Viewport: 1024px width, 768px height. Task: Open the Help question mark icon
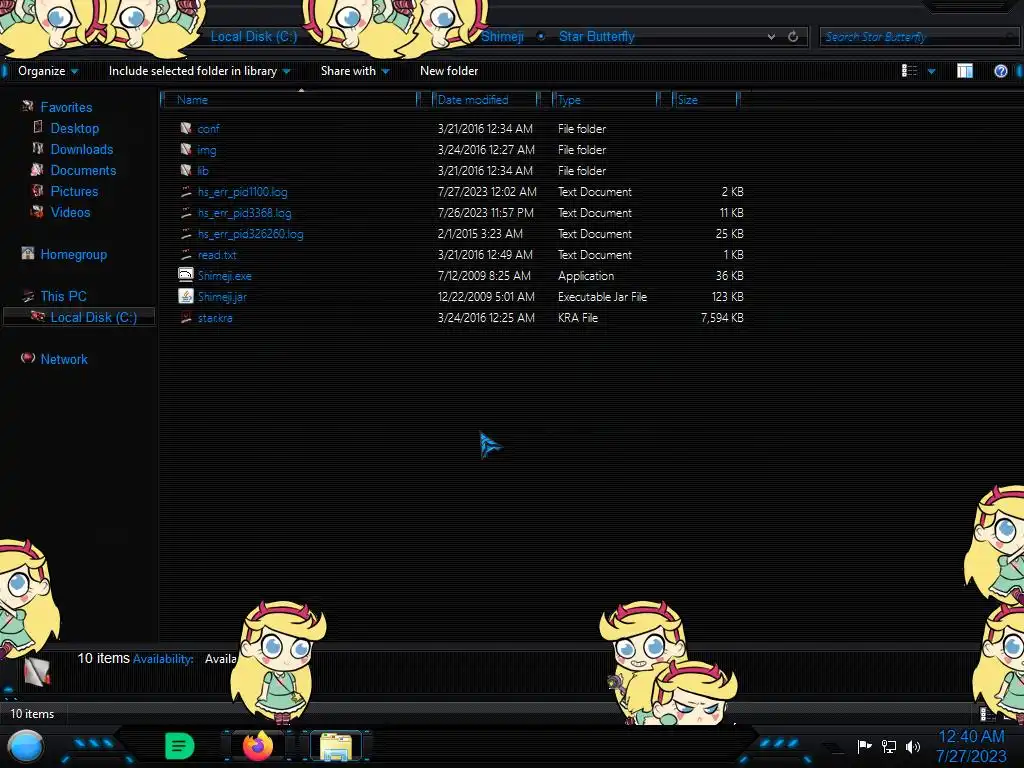[x=1000, y=71]
